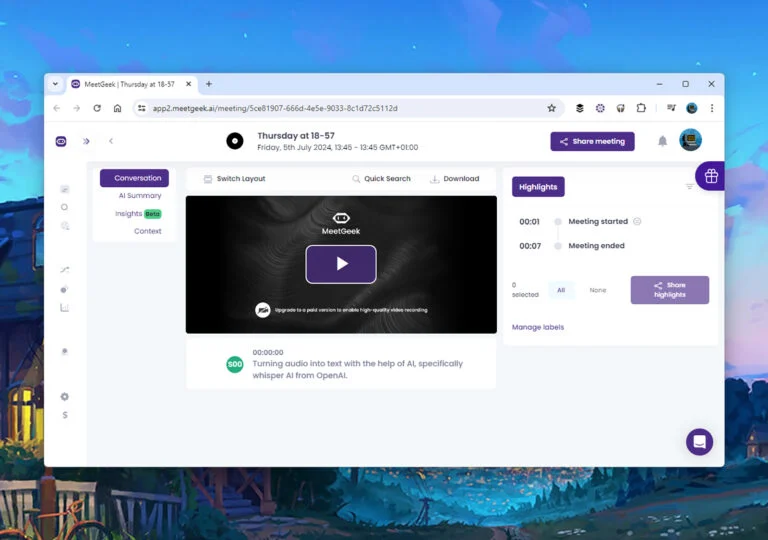Click the MeetGeek logo icon
Screen dimensions: 768x540
pyautogui.click(x=61, y=141)
